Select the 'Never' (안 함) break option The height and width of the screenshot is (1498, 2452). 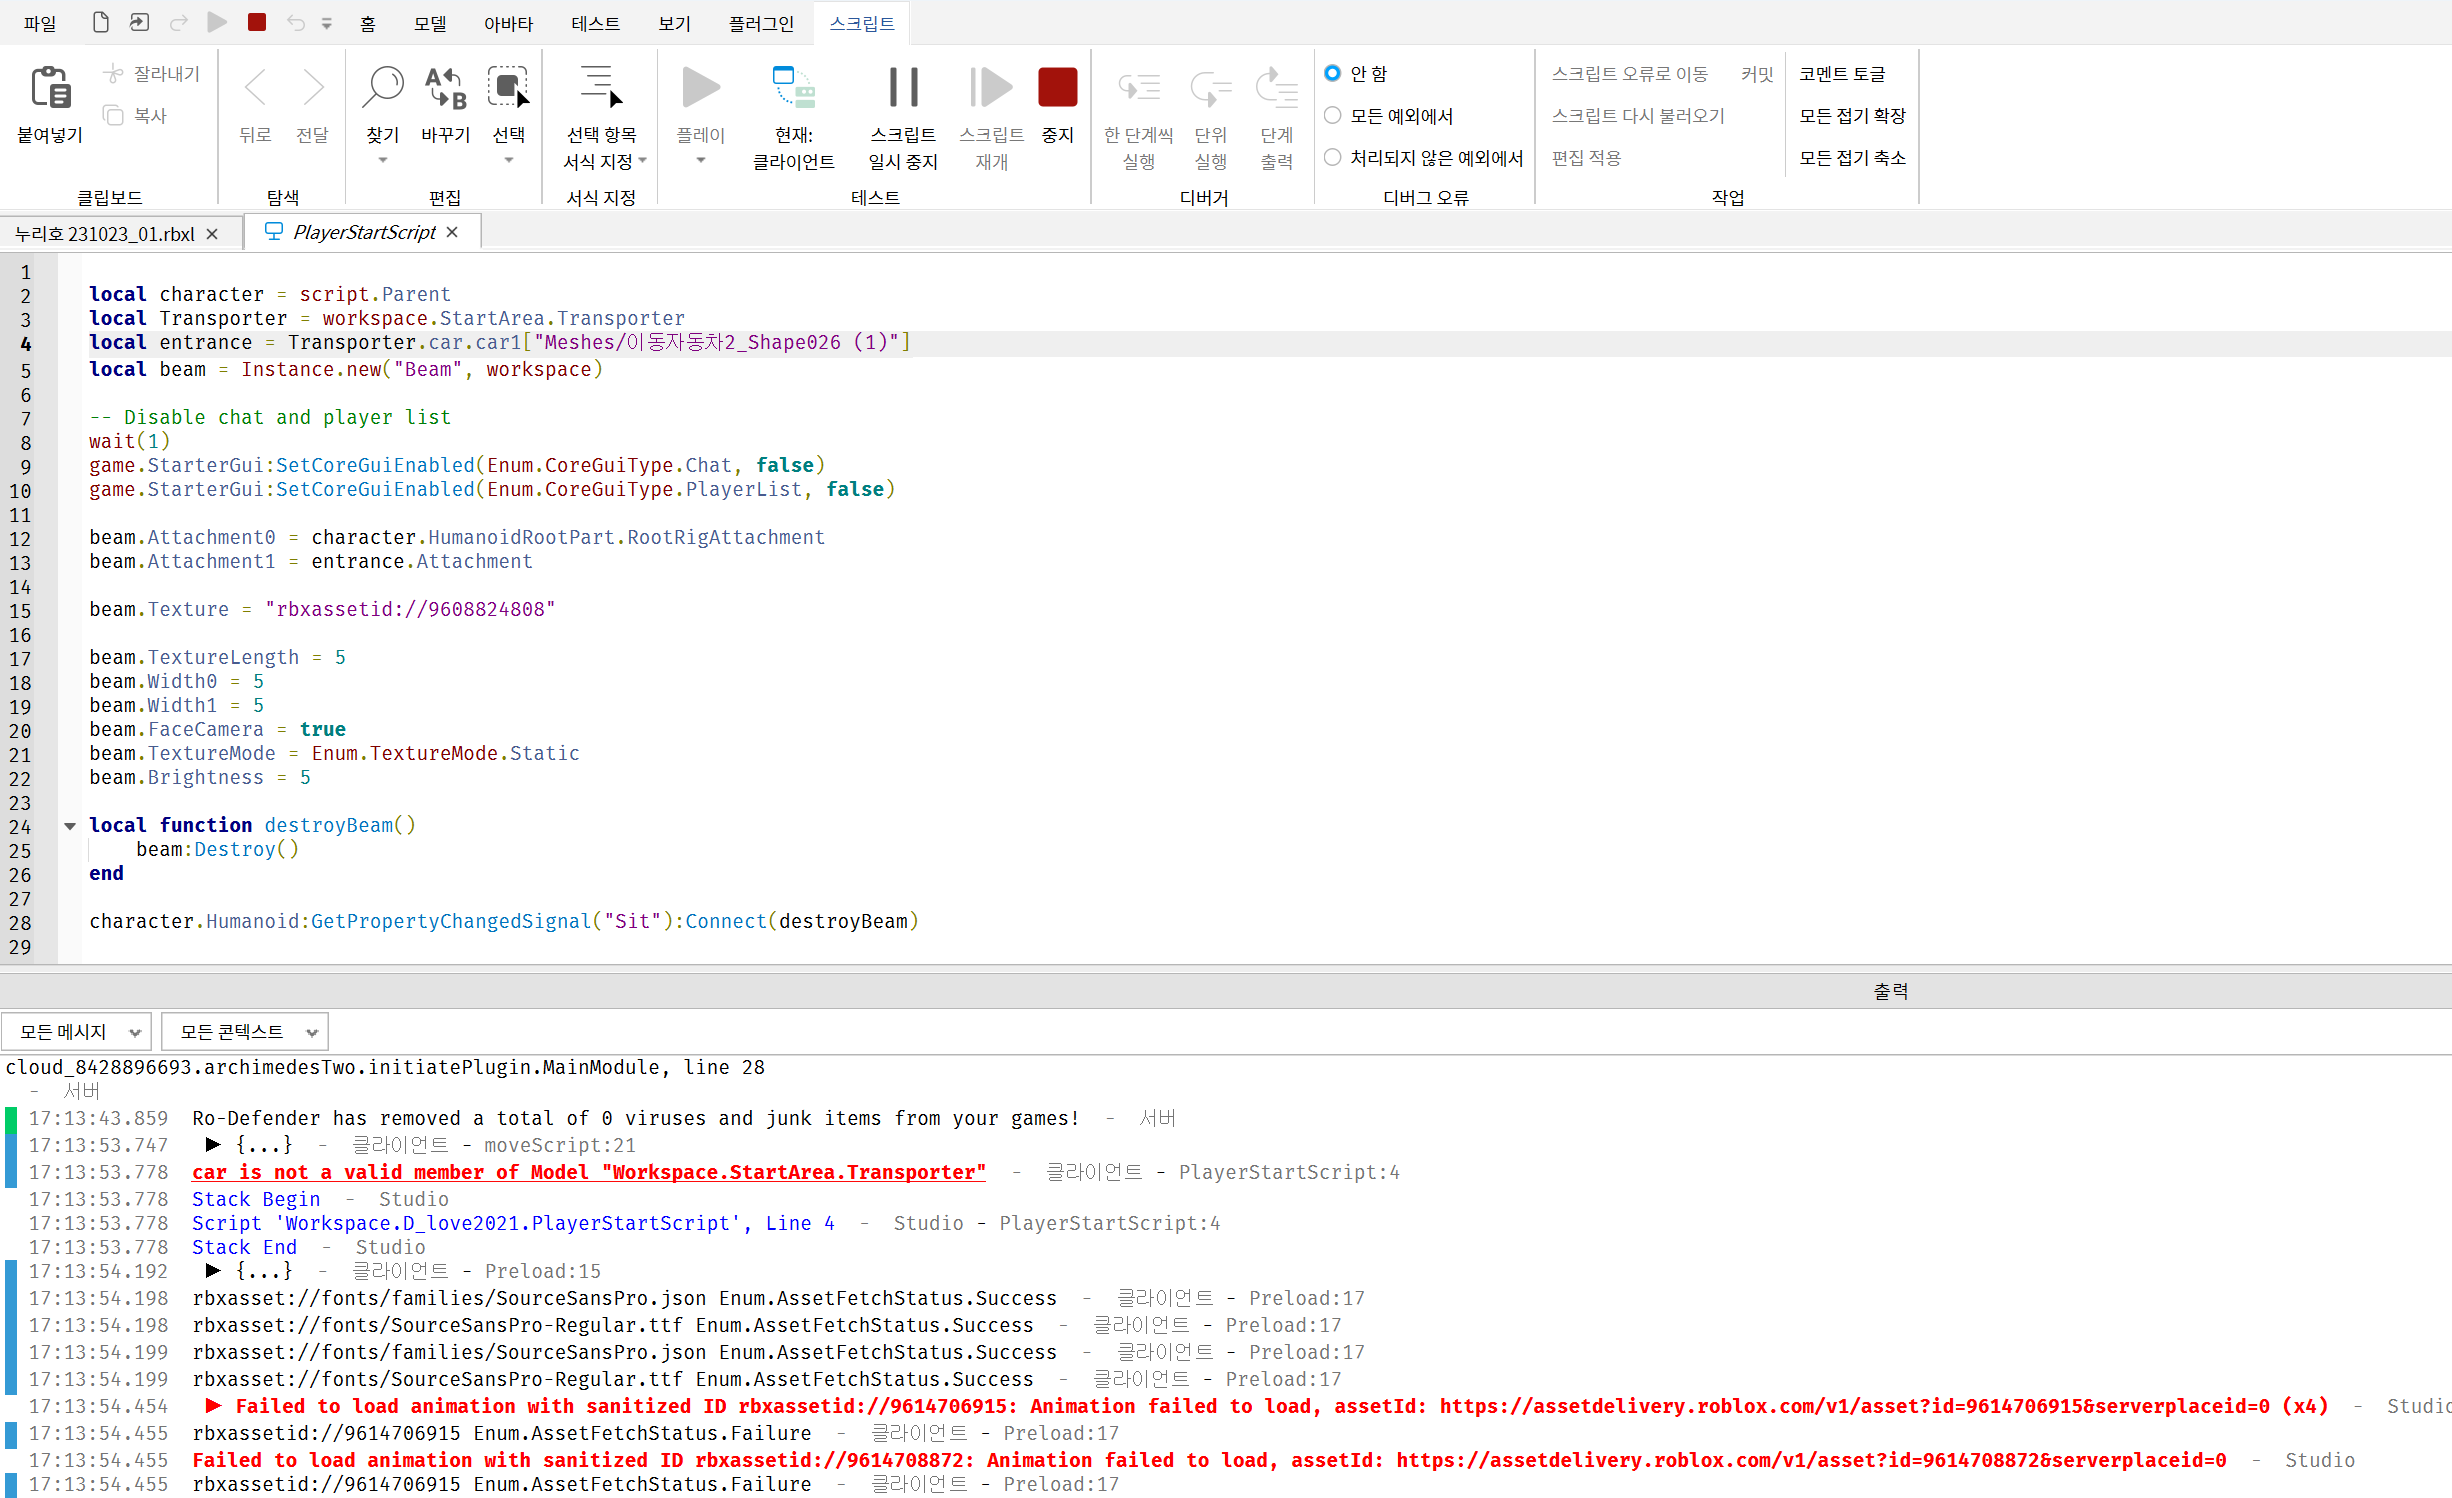coord(1332,73)
